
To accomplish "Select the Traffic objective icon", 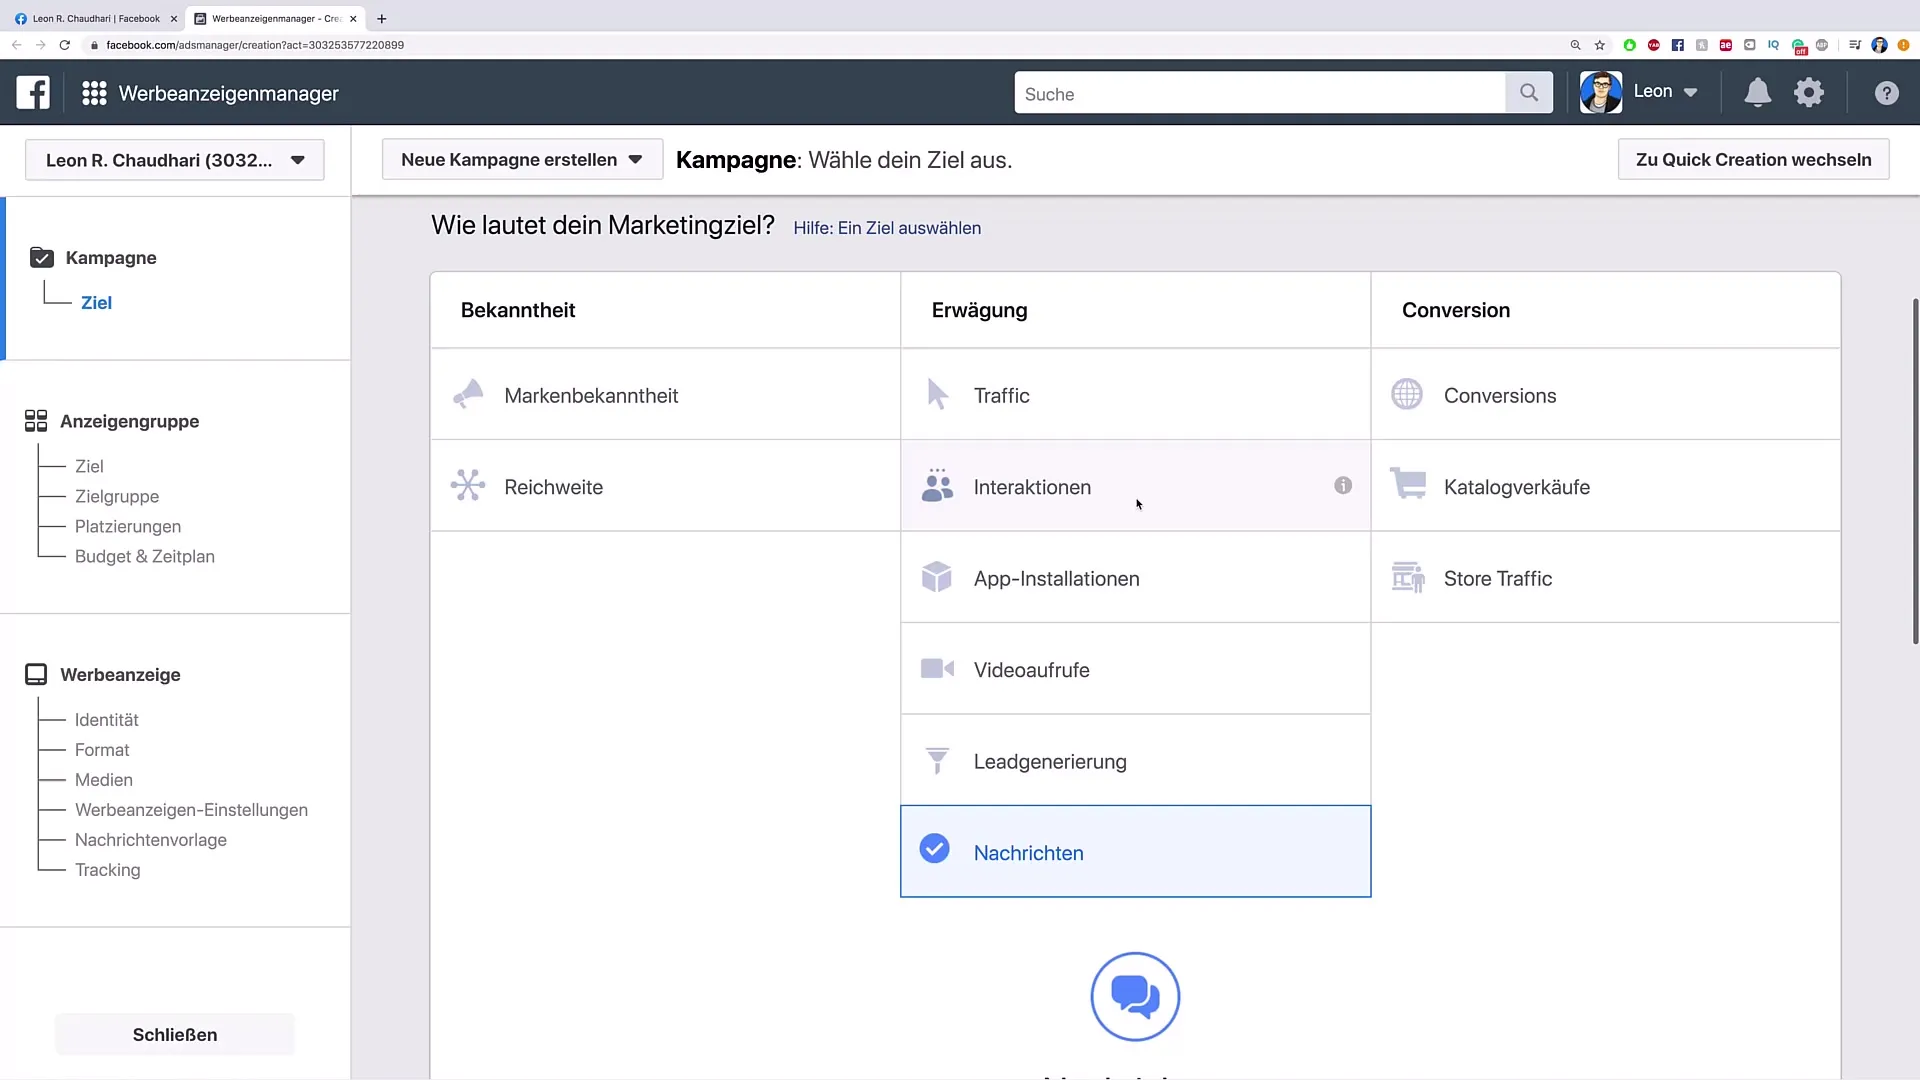I will (x=938, y=393).
